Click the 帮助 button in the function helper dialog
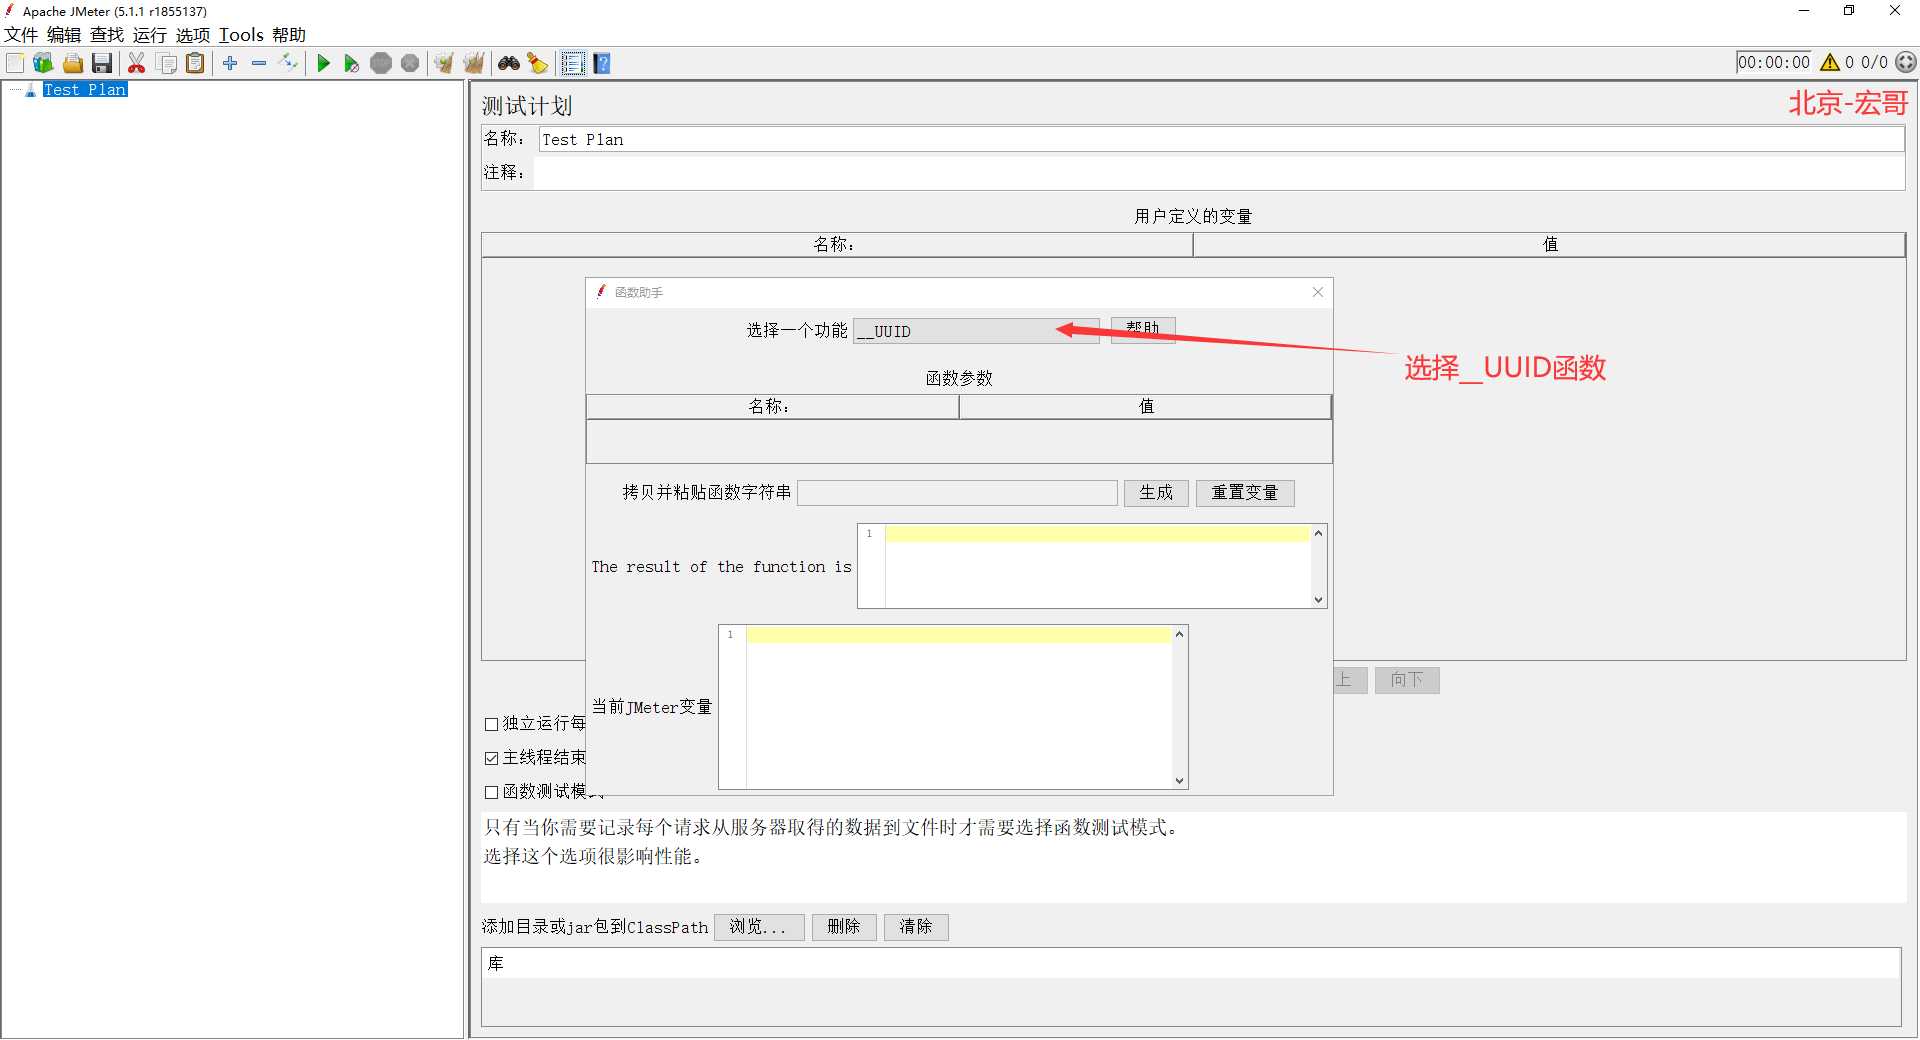This screenshot has height=1040, width=1920. coord(1143,329)
